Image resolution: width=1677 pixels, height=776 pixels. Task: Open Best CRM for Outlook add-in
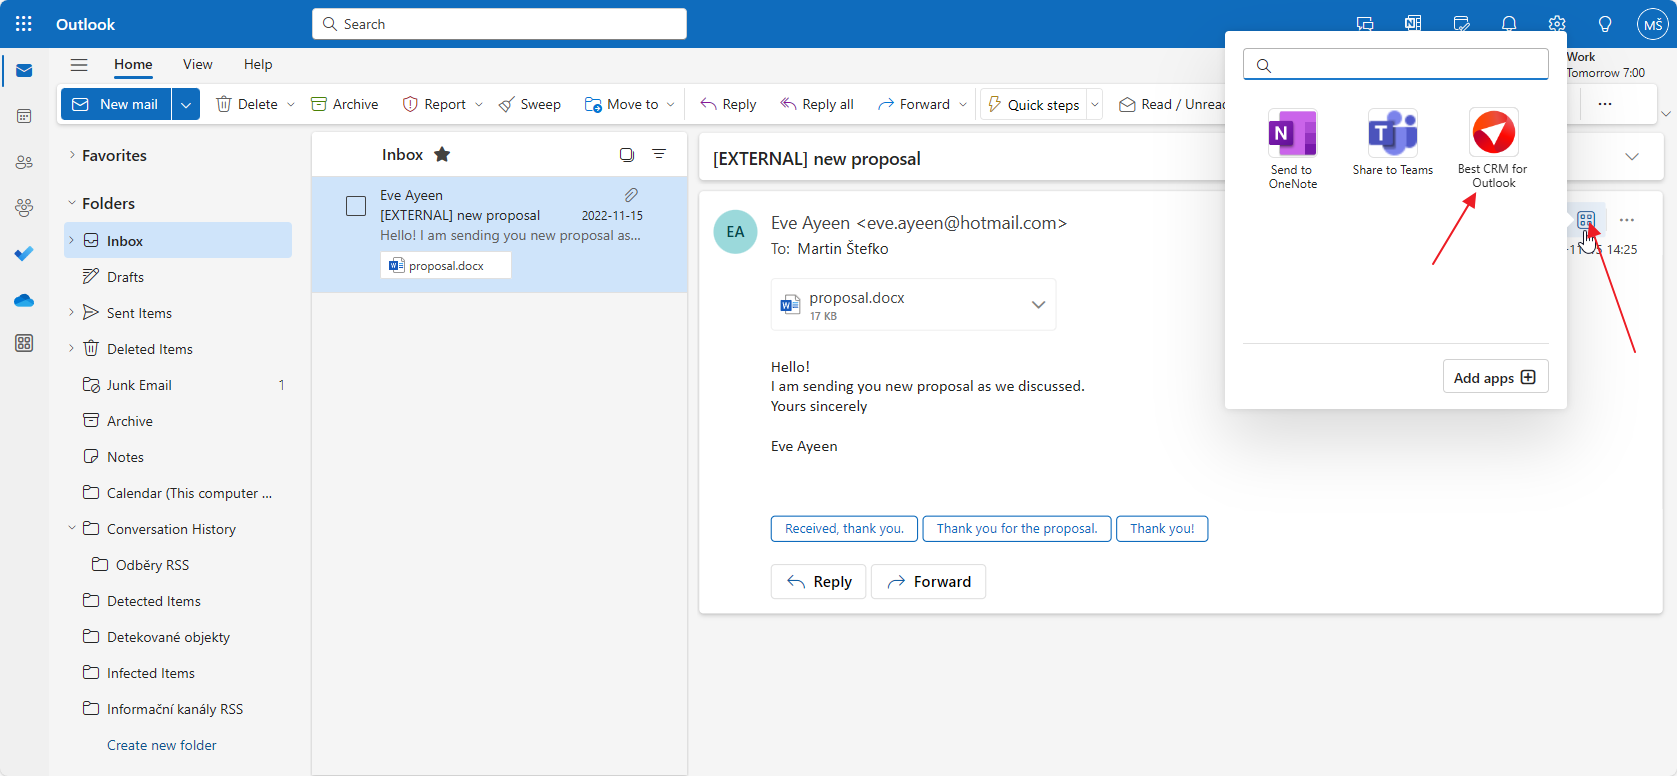pos(1493,149)
